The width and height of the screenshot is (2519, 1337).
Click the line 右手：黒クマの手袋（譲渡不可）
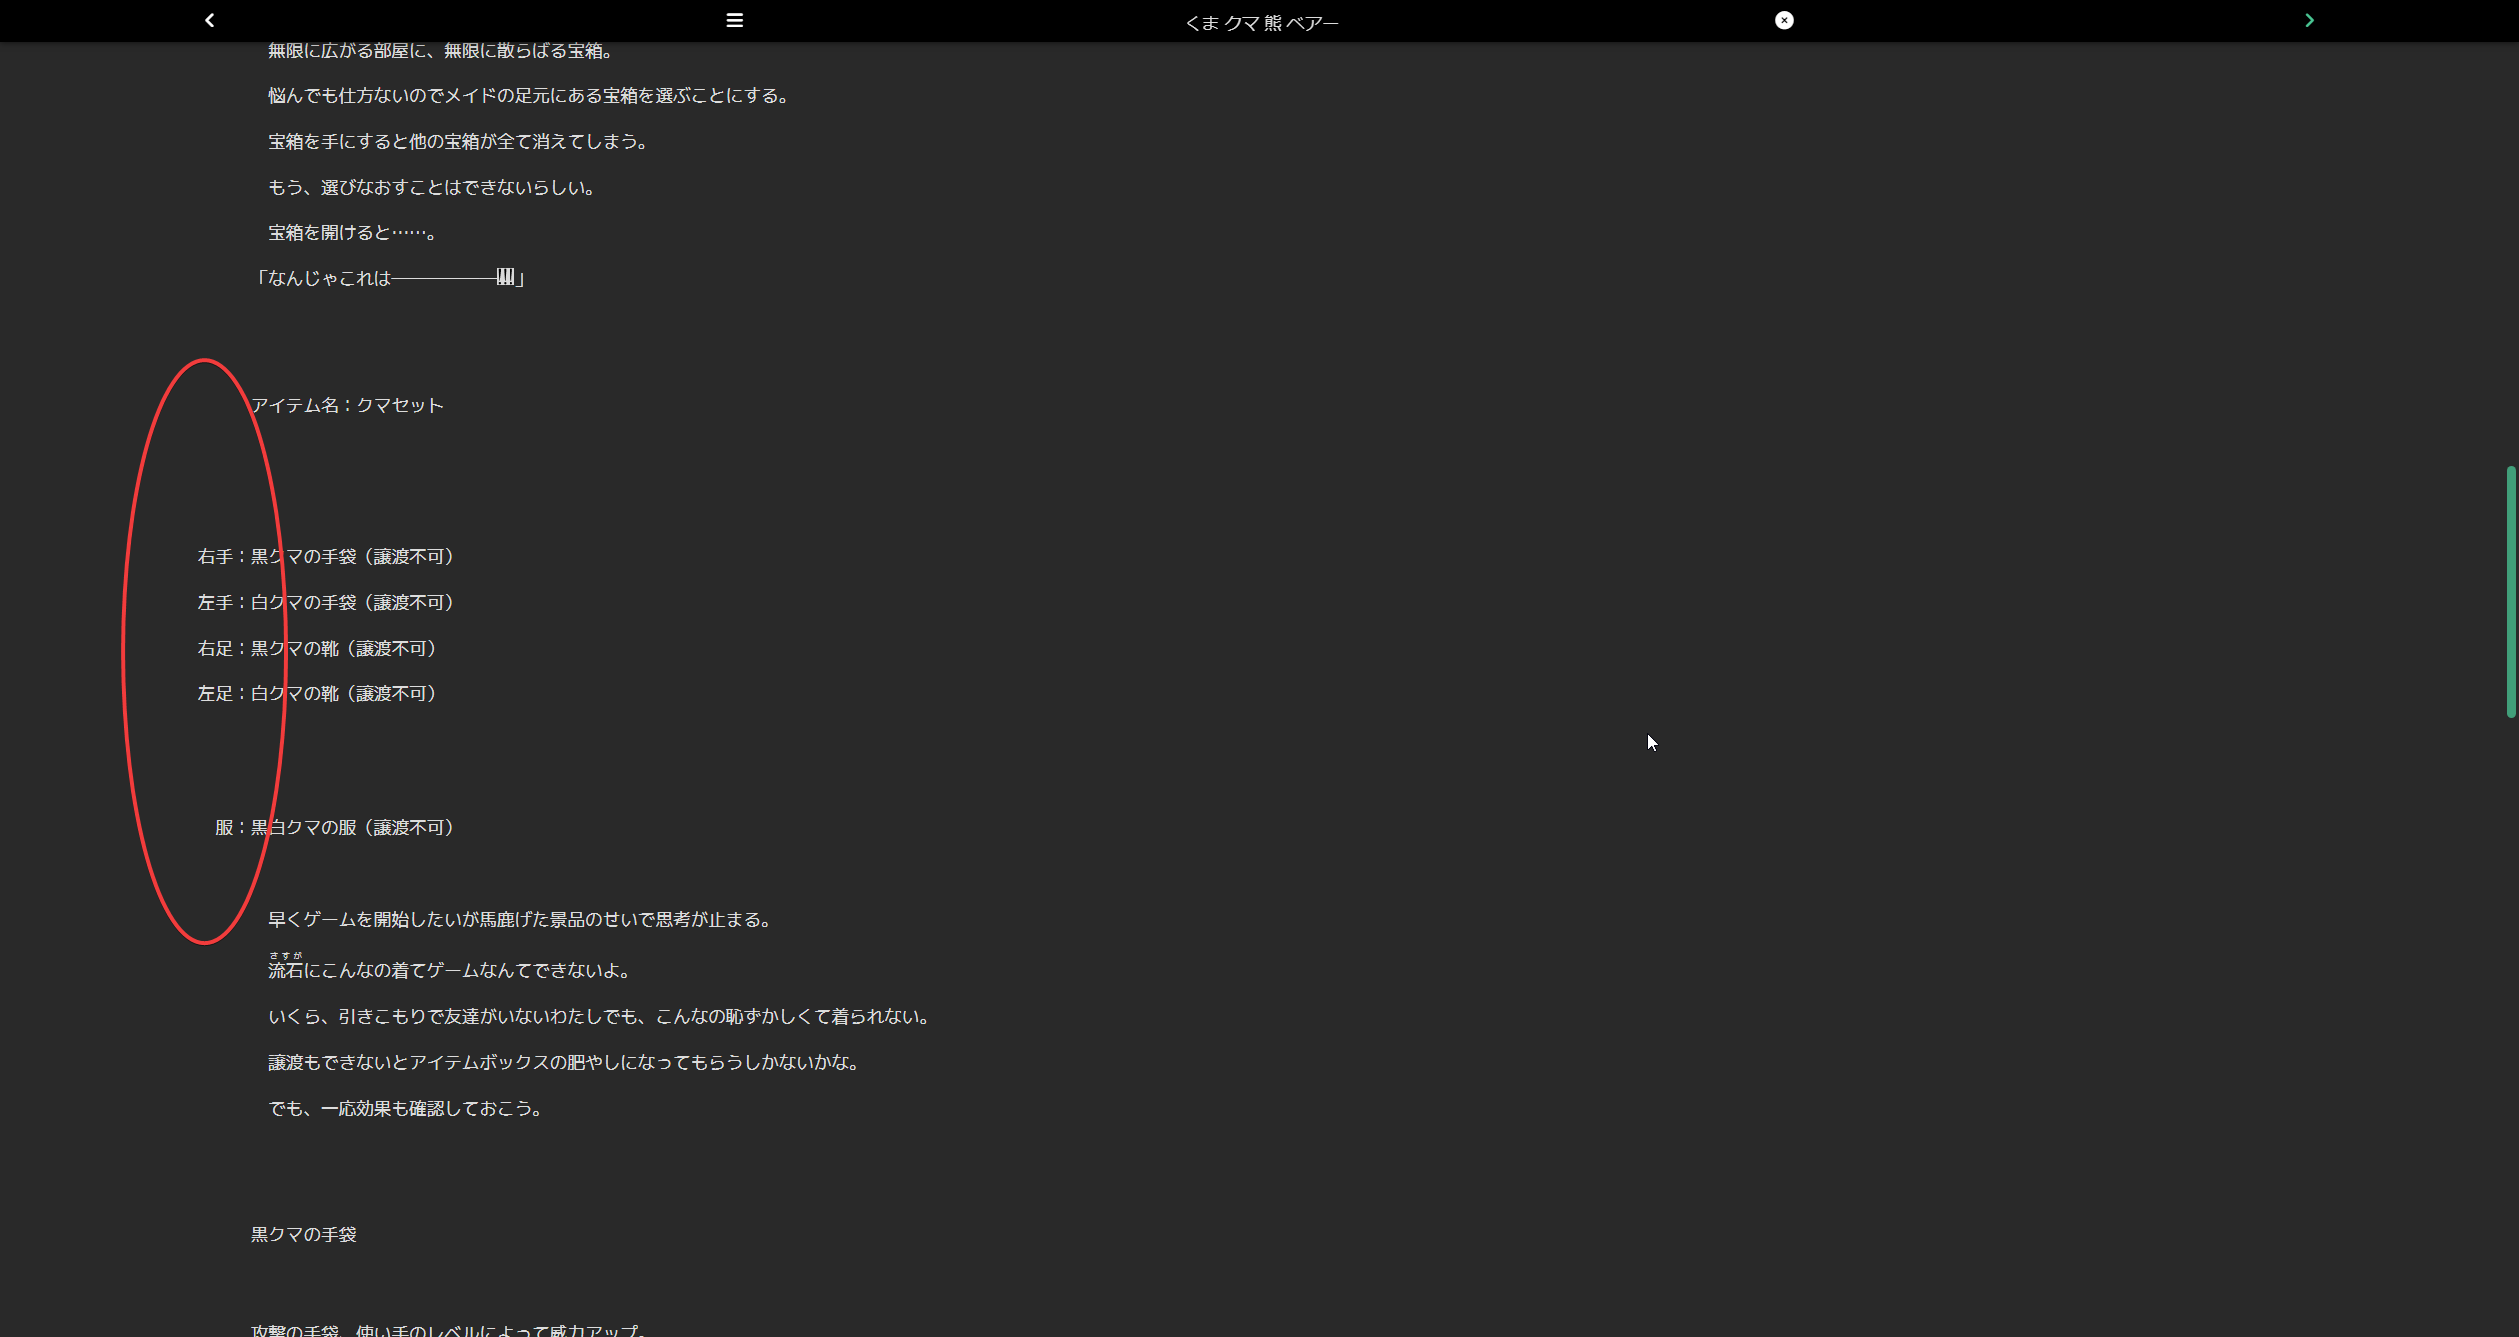coord(326,556)
